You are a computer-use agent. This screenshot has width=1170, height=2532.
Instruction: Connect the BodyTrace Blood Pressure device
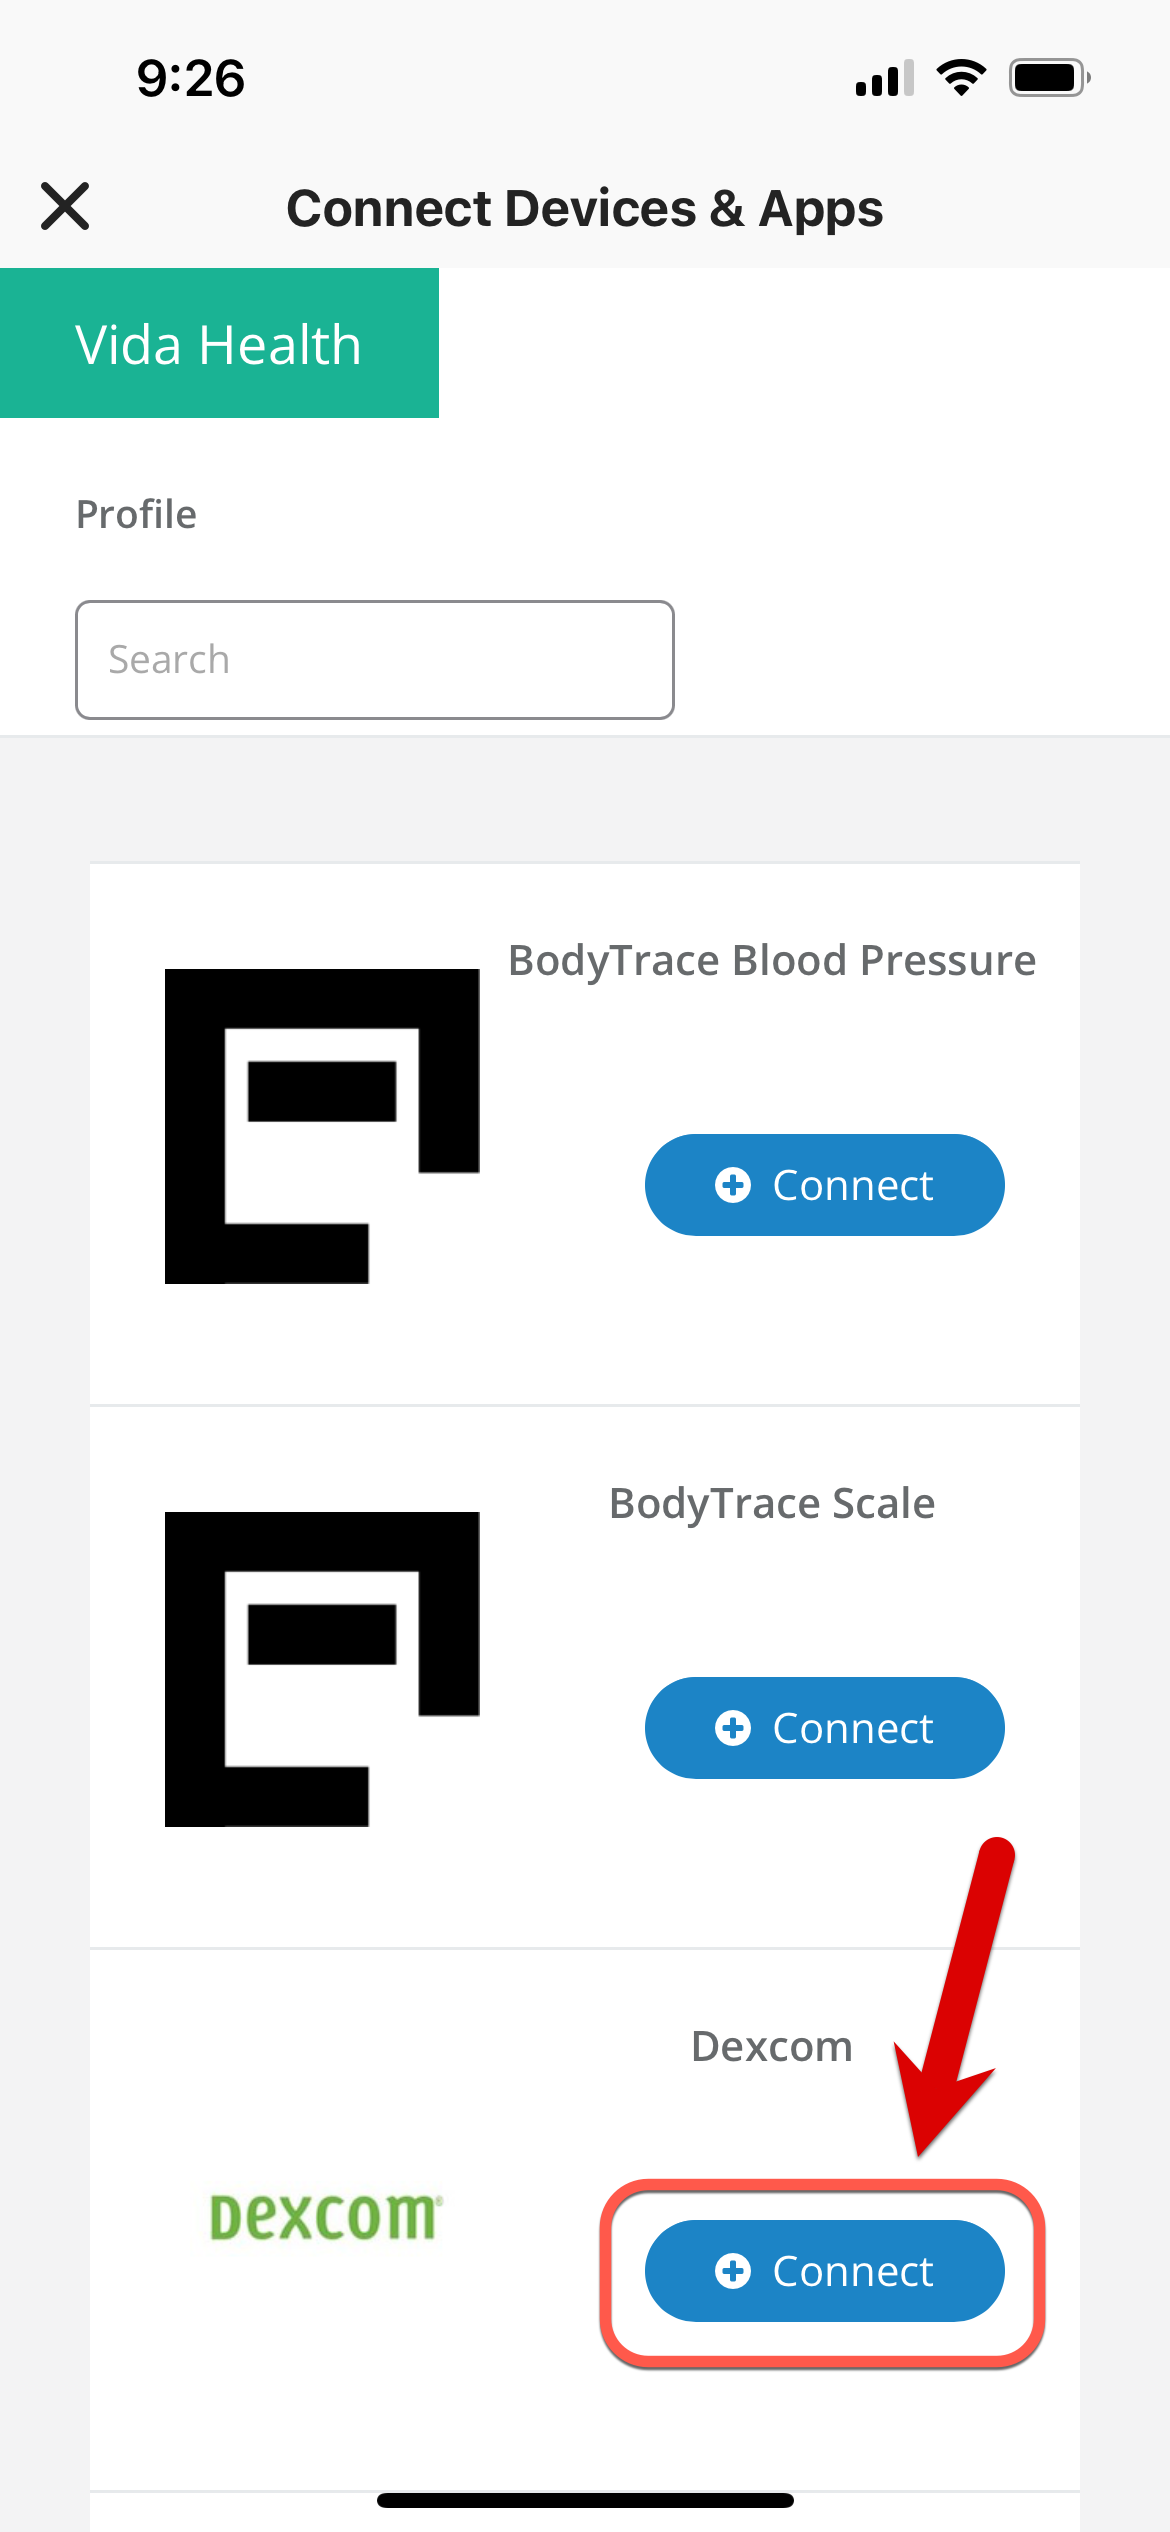click(x=824, y=1185)
